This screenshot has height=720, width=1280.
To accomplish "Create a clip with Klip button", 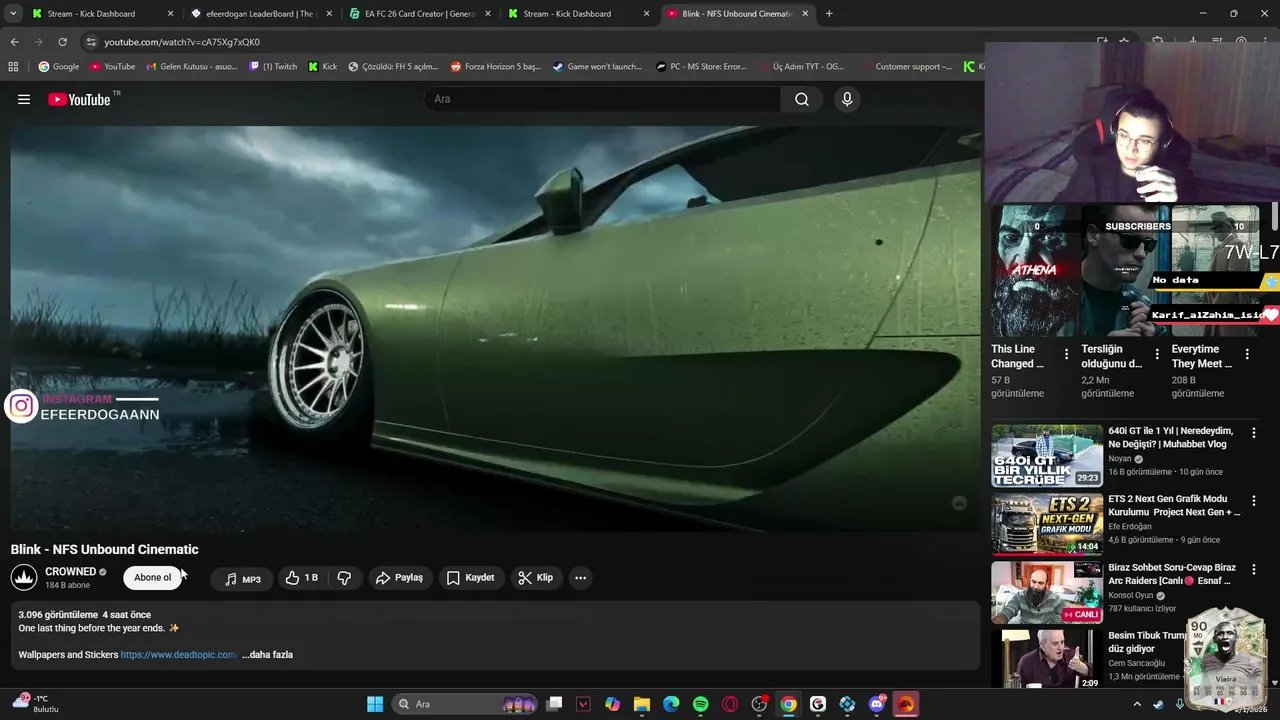I will click(535, 578).
